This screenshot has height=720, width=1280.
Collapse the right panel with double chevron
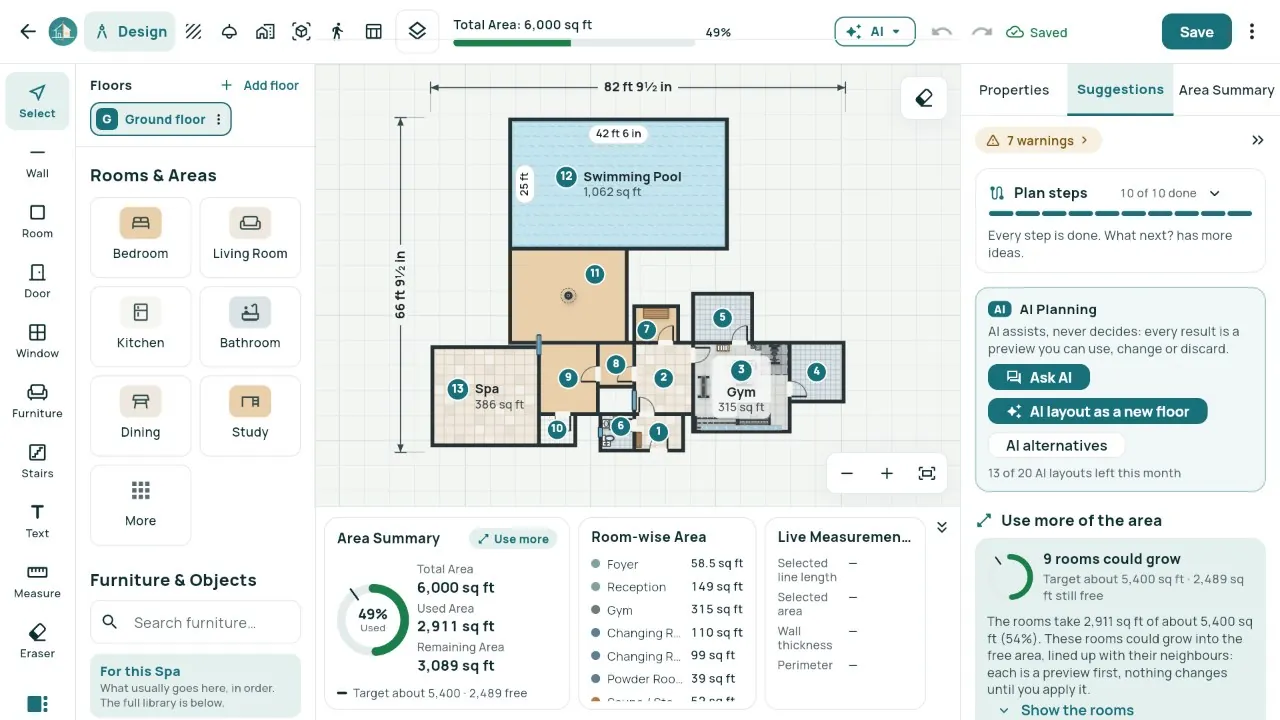pyautogui.click(x=1258, y=141)
